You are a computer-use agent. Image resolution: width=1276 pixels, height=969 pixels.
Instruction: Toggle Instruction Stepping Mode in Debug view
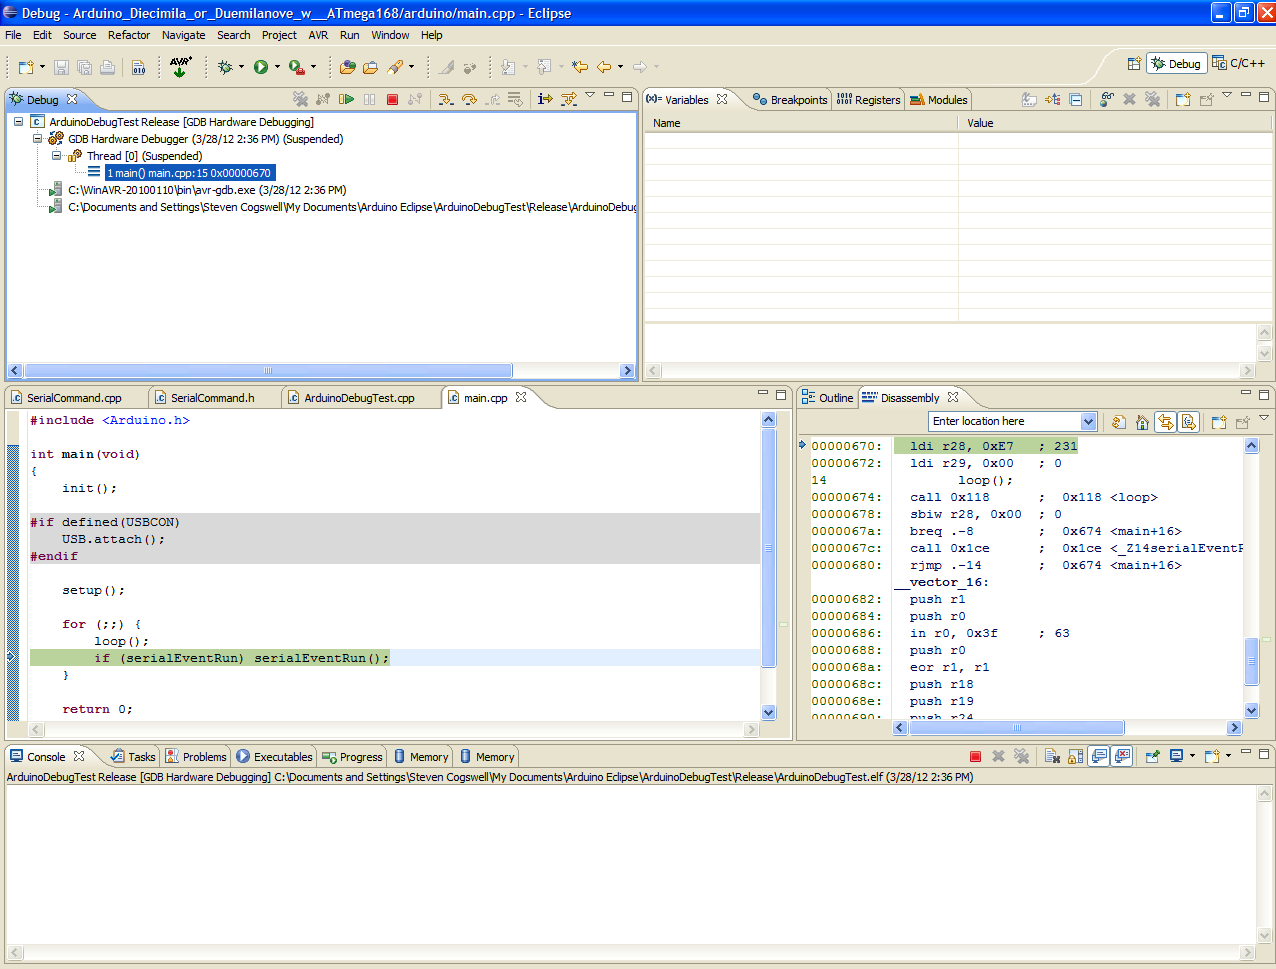click(545, 99)
